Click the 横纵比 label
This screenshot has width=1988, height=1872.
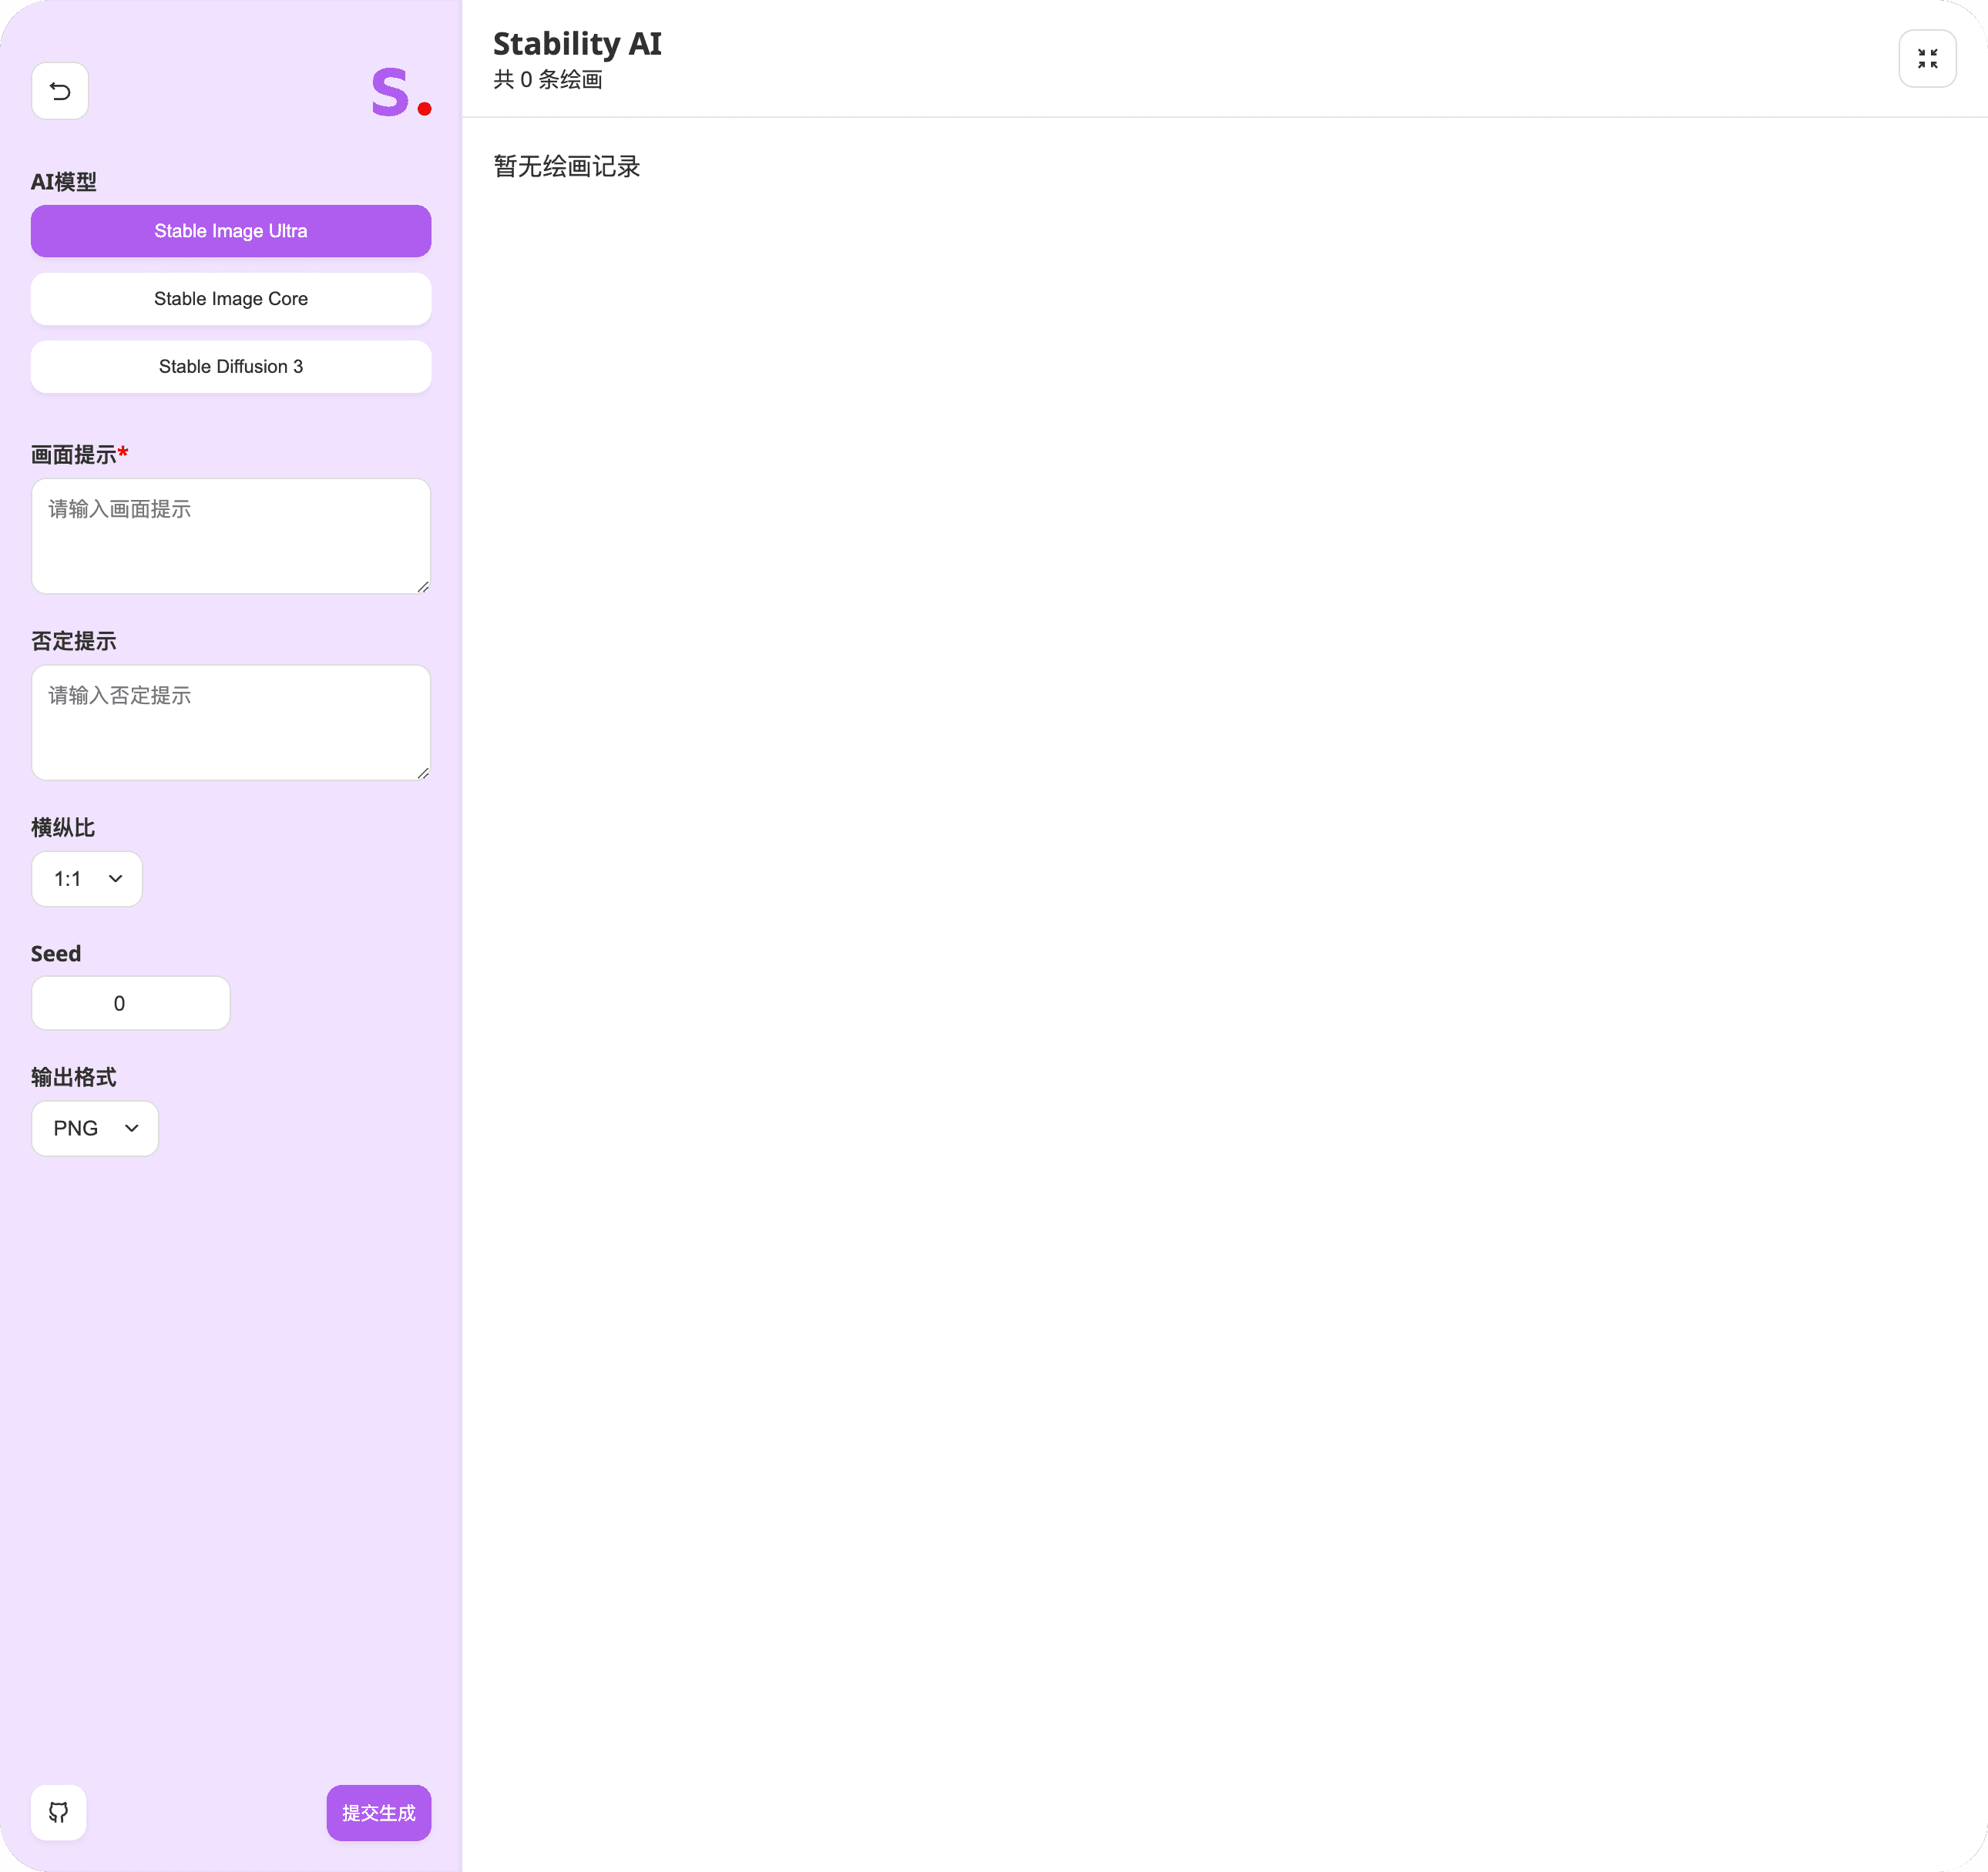pos(63,827)
